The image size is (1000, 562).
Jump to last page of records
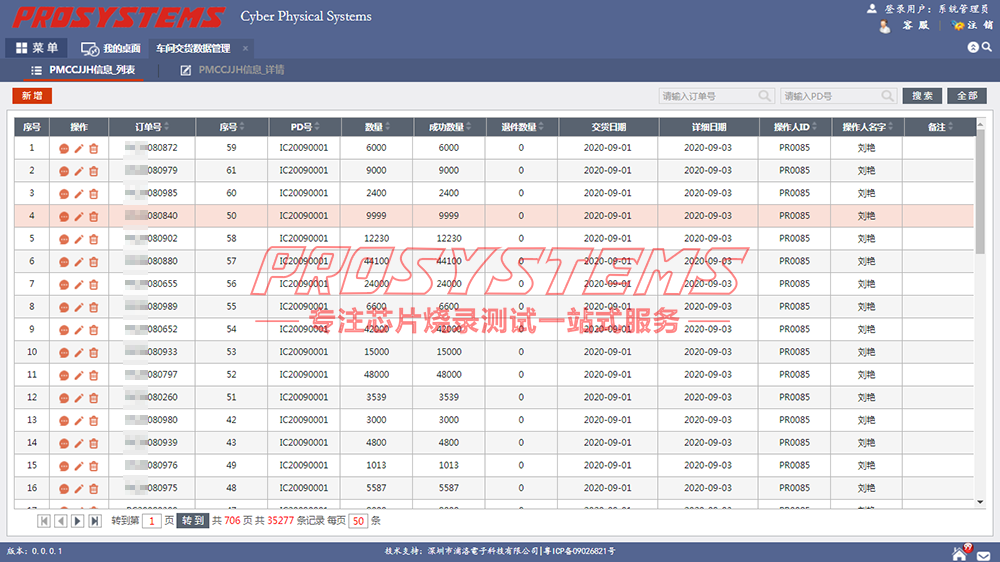pyautogui.click(x=94, y=521)
